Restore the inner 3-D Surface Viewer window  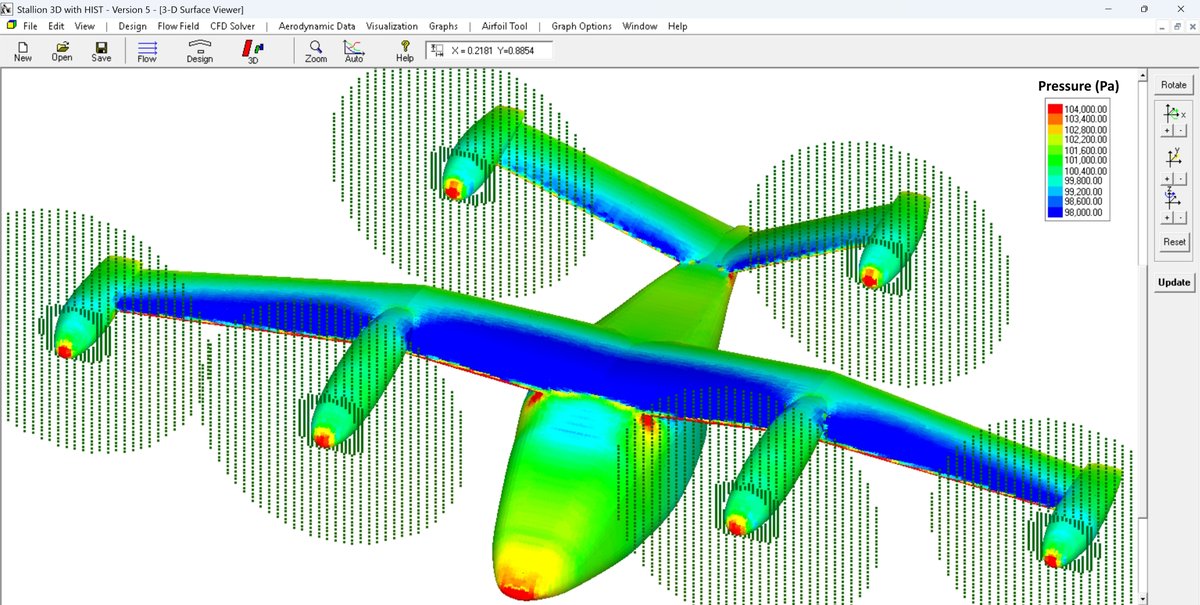pyautogui.click(x=1176, y=26)
